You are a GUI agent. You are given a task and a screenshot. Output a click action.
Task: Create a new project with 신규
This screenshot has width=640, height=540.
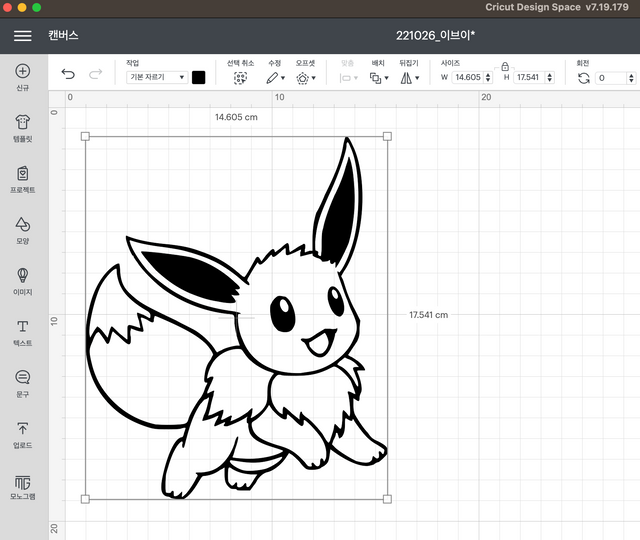[x=22, y=77]
